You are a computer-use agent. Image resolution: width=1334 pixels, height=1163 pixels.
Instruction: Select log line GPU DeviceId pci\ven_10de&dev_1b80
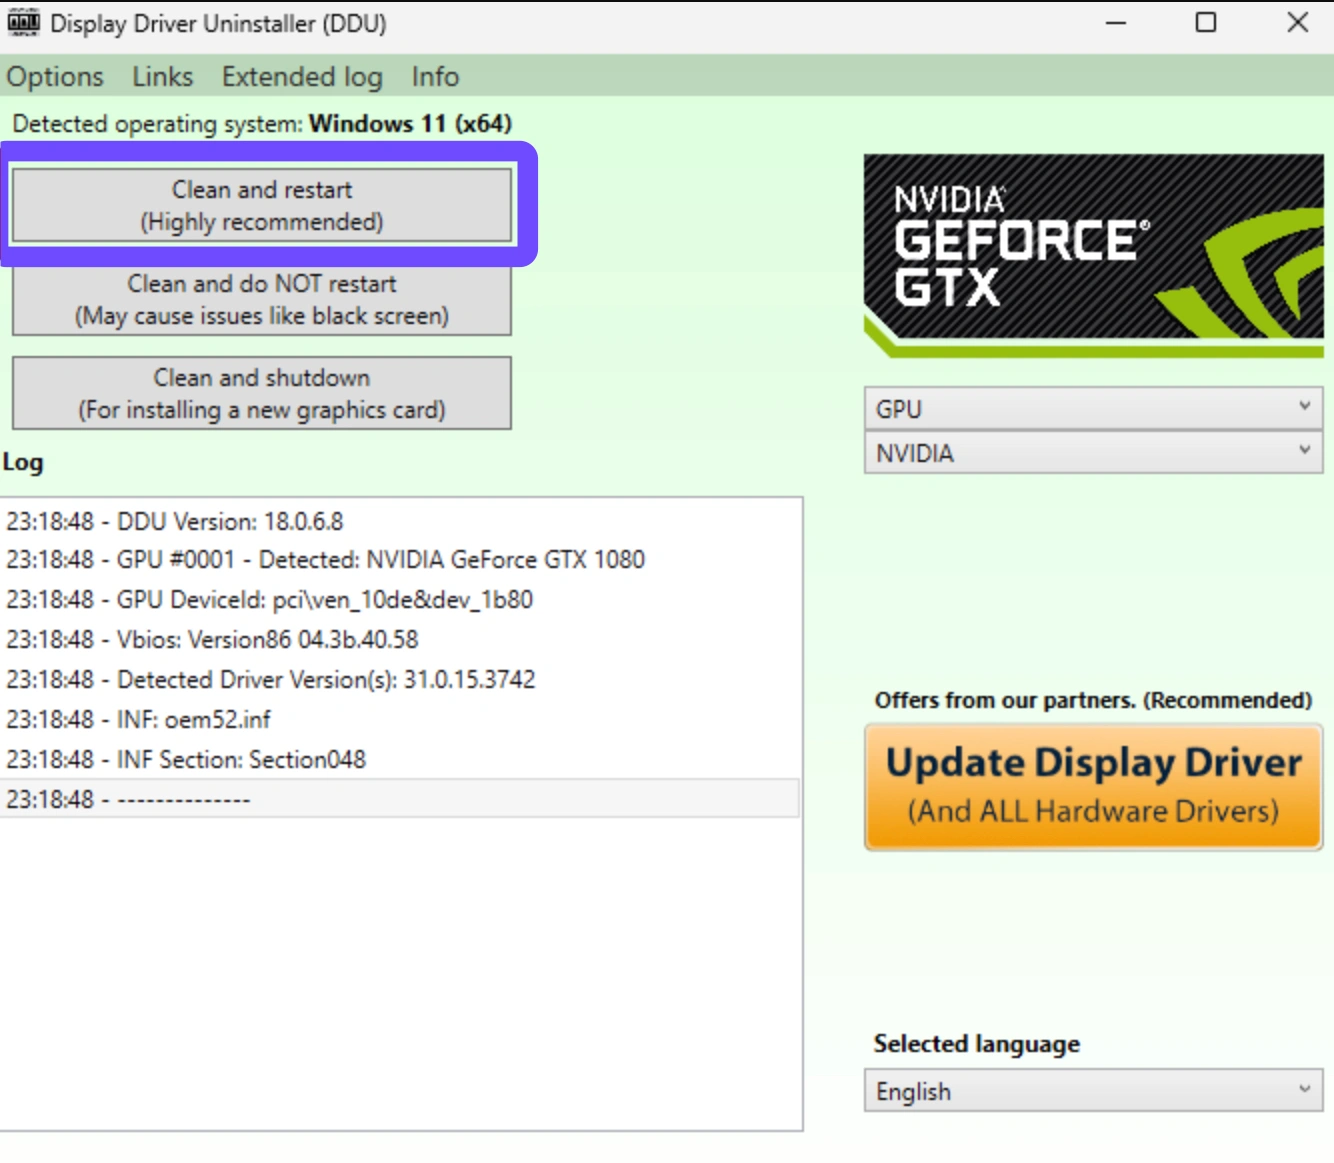tap(400, 599)
